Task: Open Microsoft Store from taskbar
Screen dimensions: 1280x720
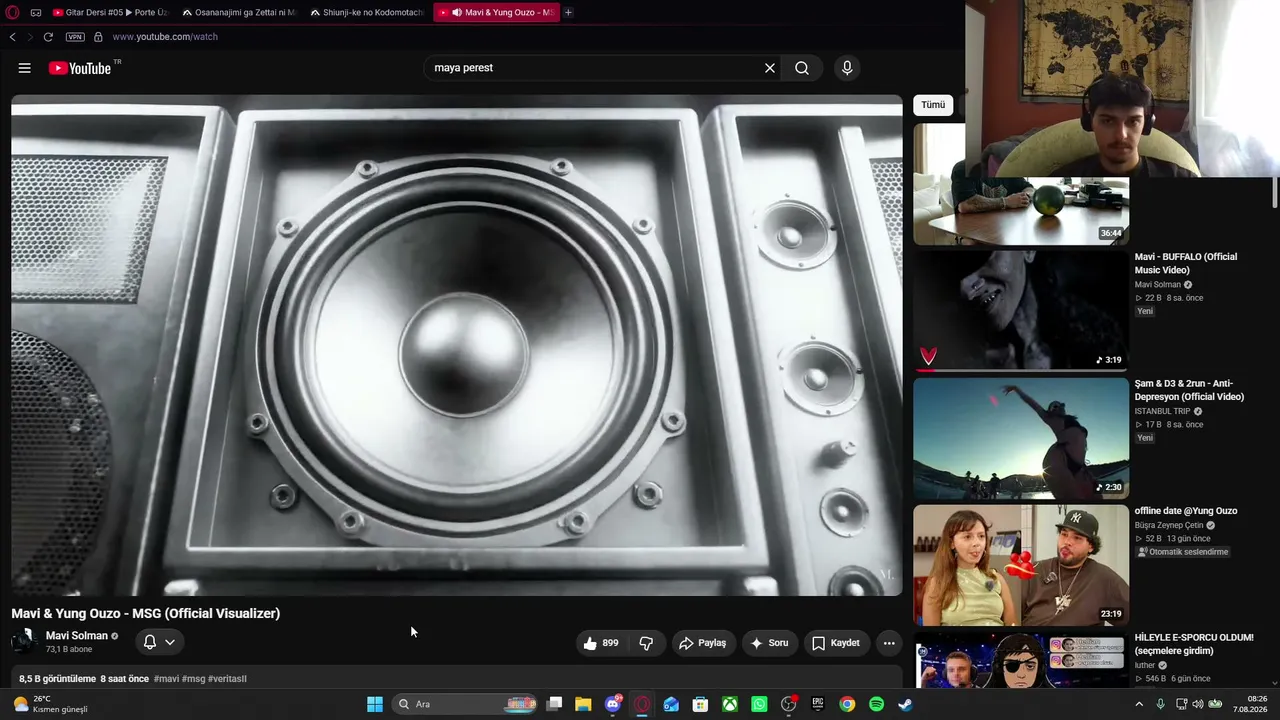Action: click(701, 704)
